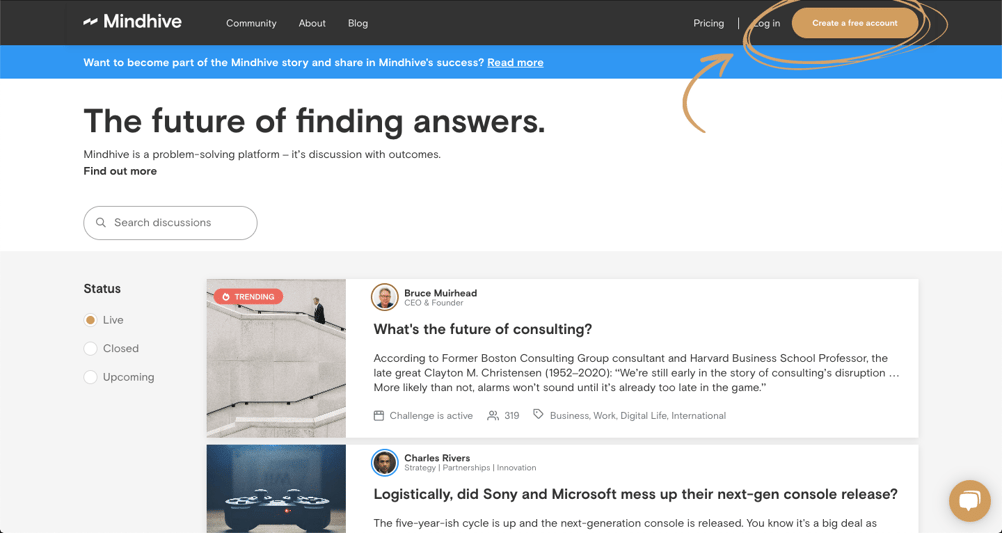This screenshot has height=533, width=1002.
Task: Select the Closed status filter
Action: pyautogui.click(x=91, y=349)
